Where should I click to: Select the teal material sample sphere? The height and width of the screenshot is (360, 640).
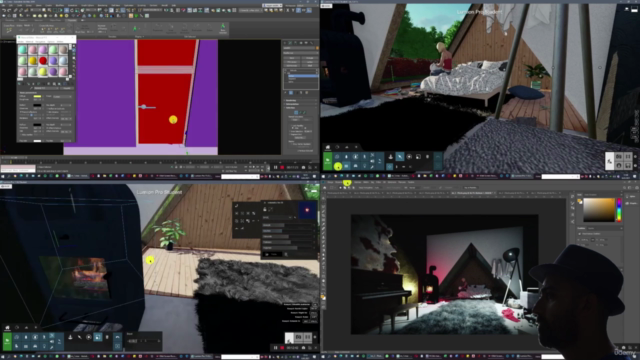click(x=22, y=49)
